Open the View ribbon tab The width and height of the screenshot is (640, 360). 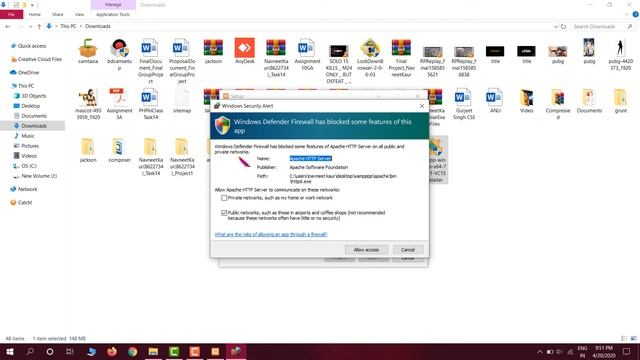point(79,14)
